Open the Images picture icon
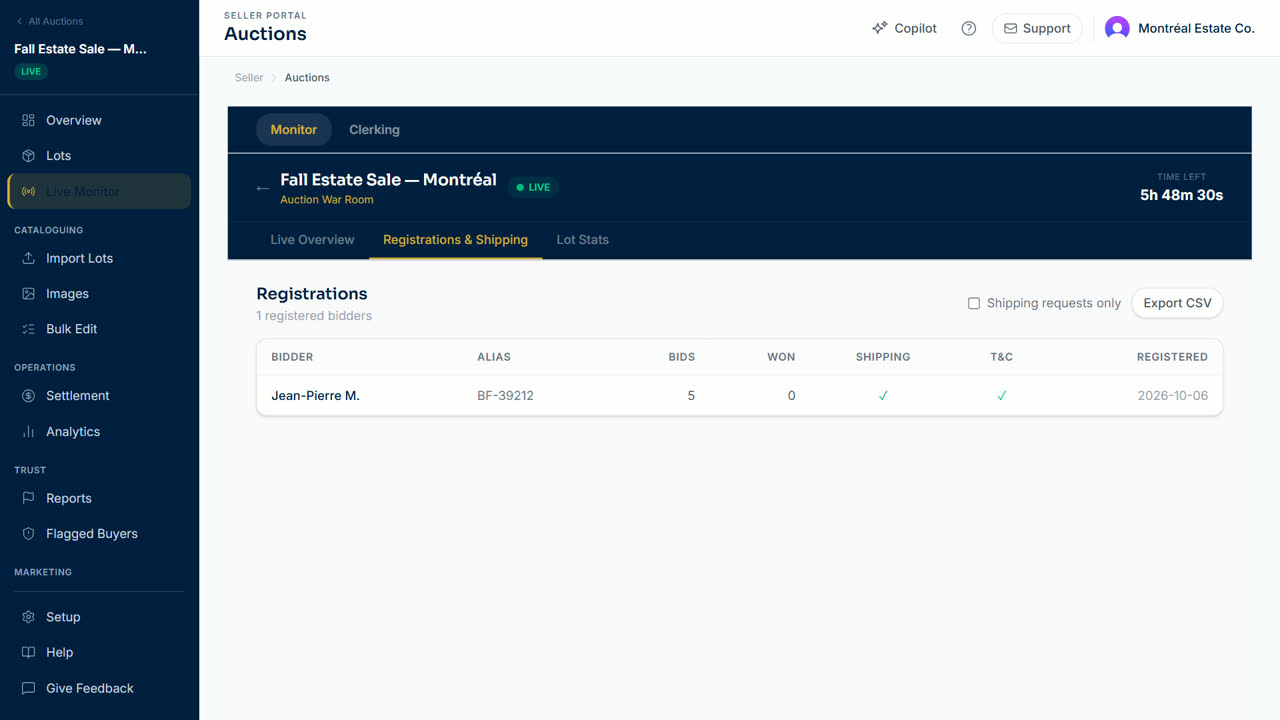 [28, 294]
